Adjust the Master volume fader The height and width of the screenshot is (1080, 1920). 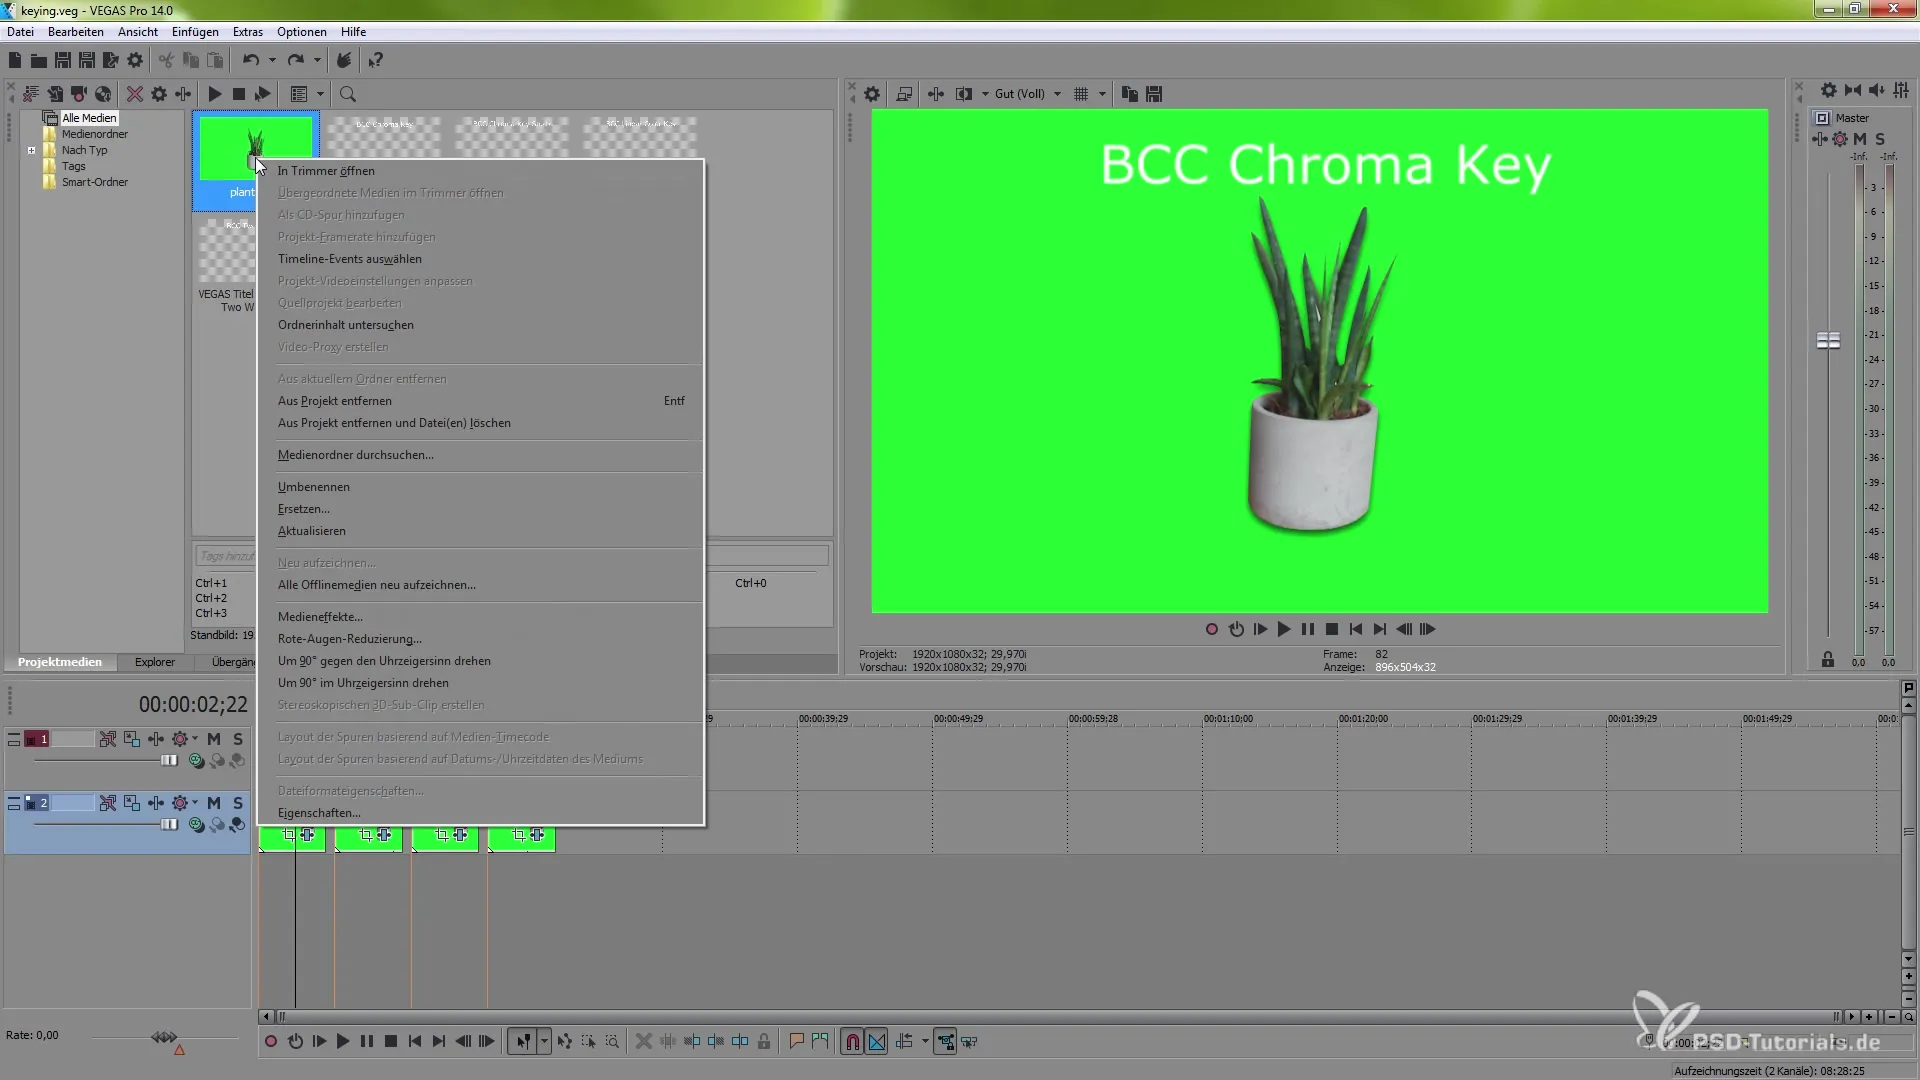coord(1828,341)
